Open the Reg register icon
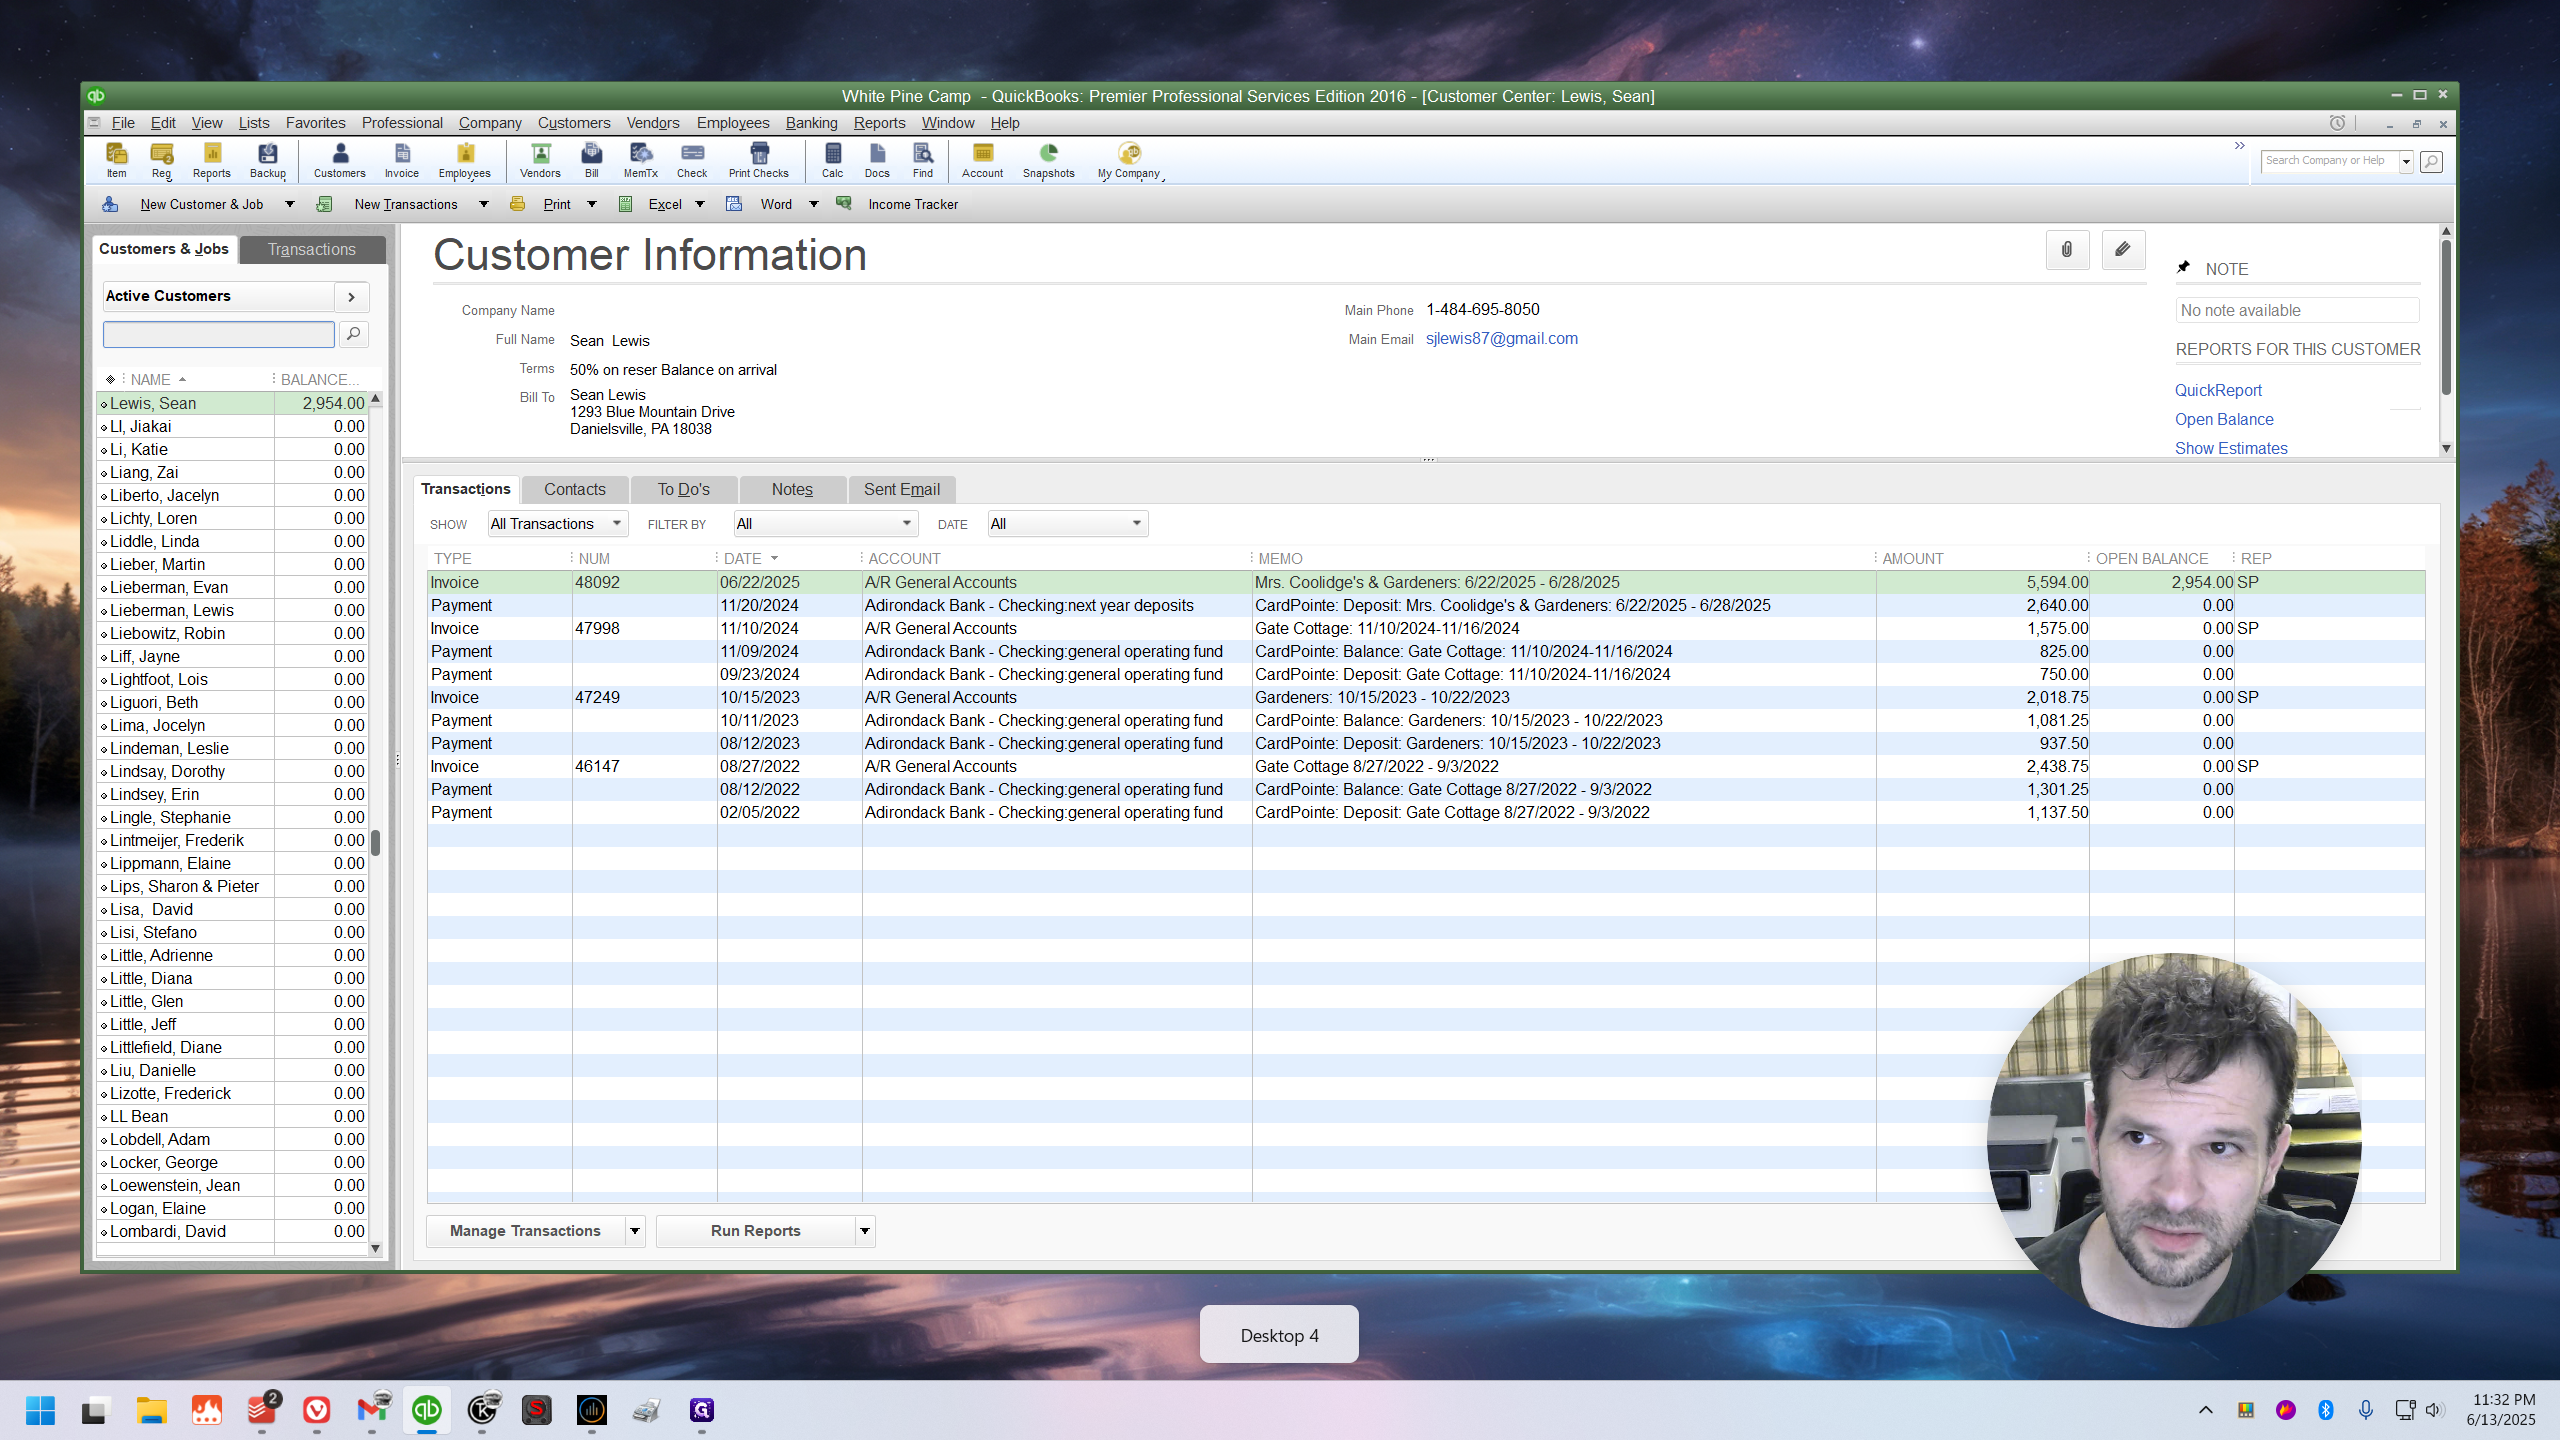 click(x=161, y=160)
